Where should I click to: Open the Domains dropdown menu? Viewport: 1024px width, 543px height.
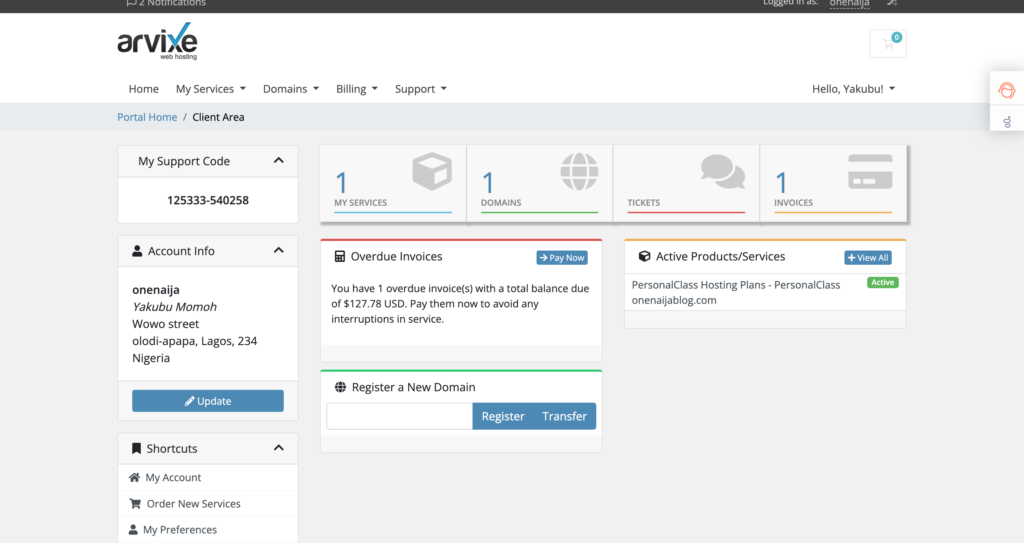pos(291,89)
